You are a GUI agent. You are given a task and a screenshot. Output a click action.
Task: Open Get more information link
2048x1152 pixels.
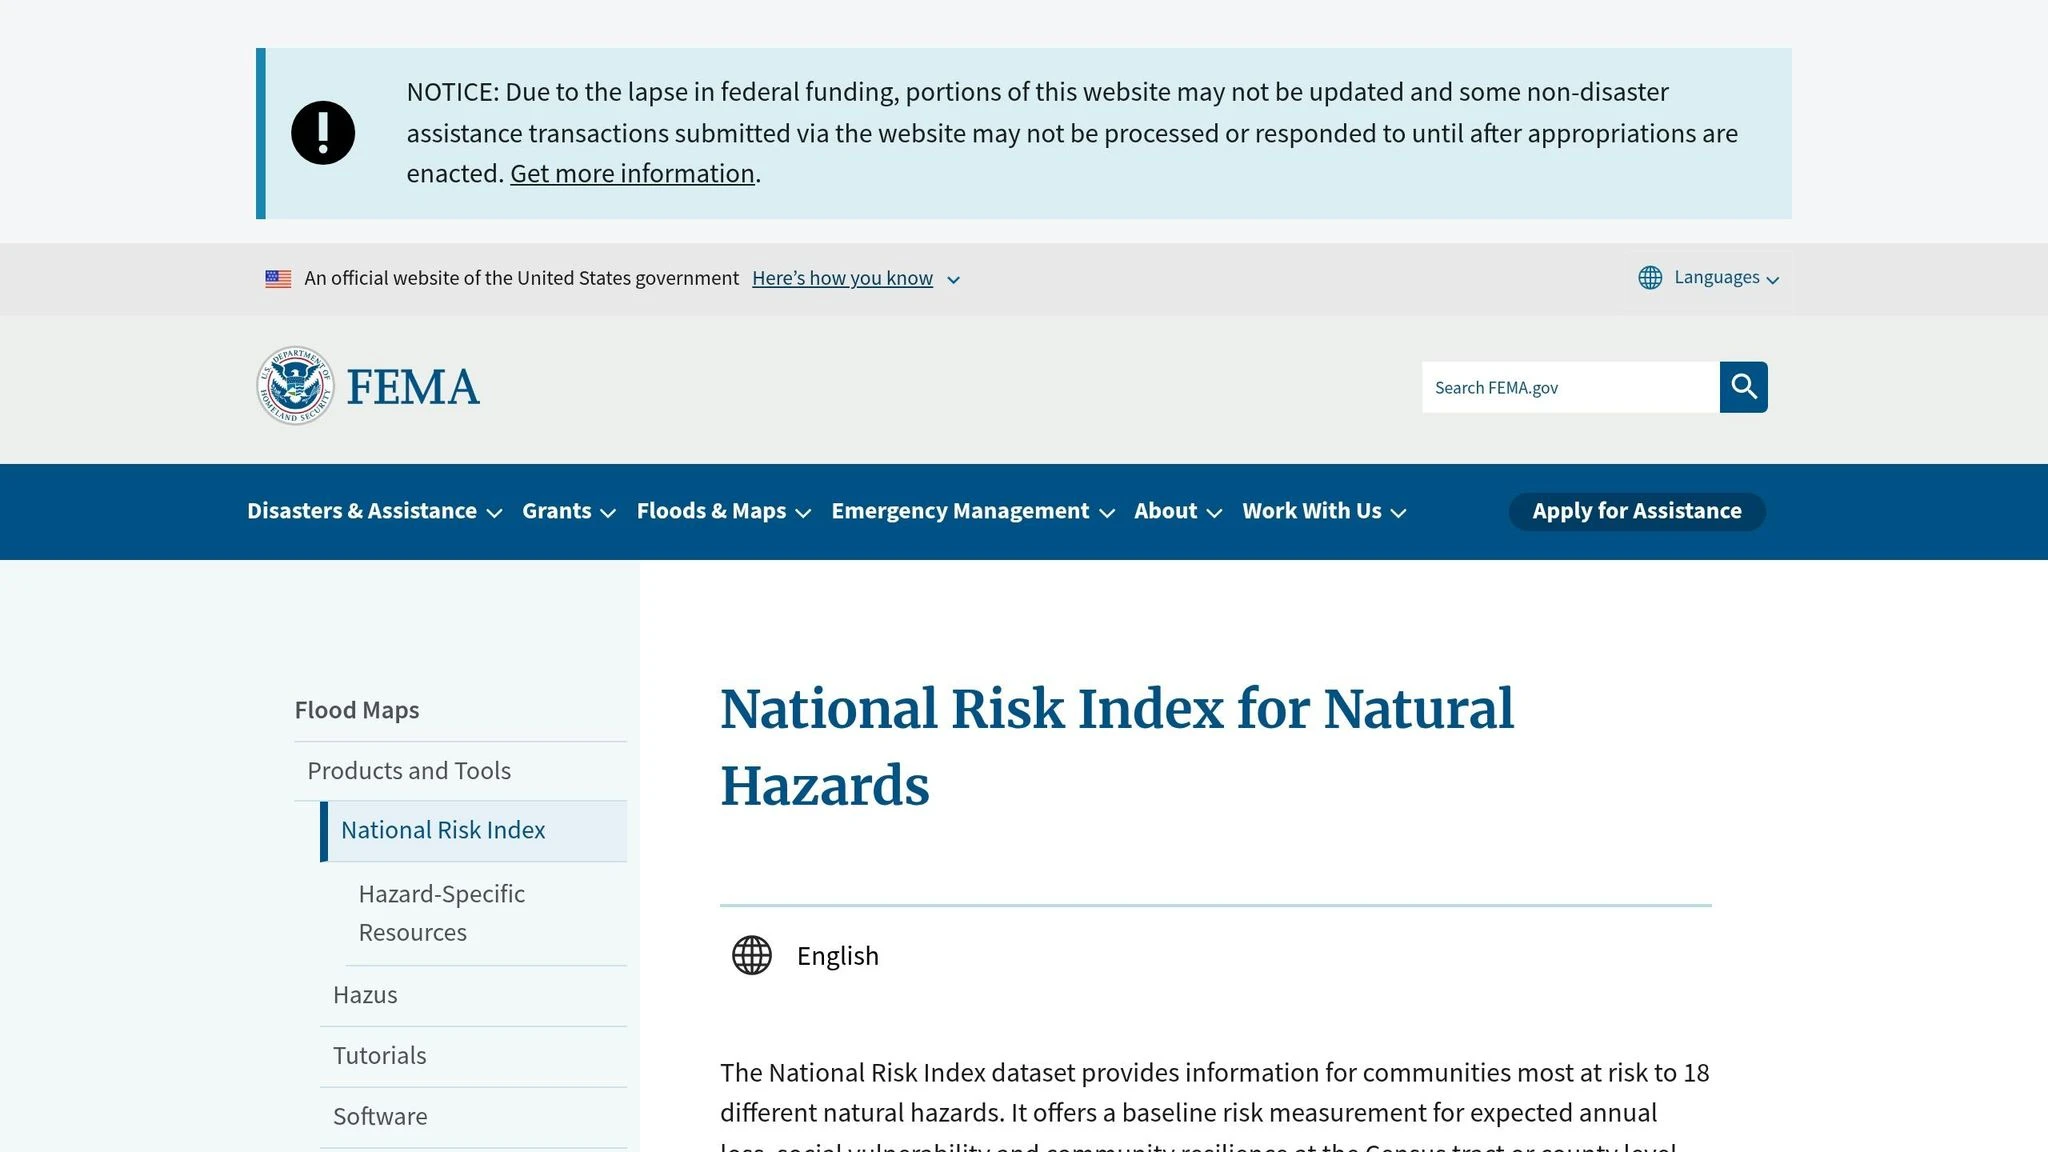632,174
